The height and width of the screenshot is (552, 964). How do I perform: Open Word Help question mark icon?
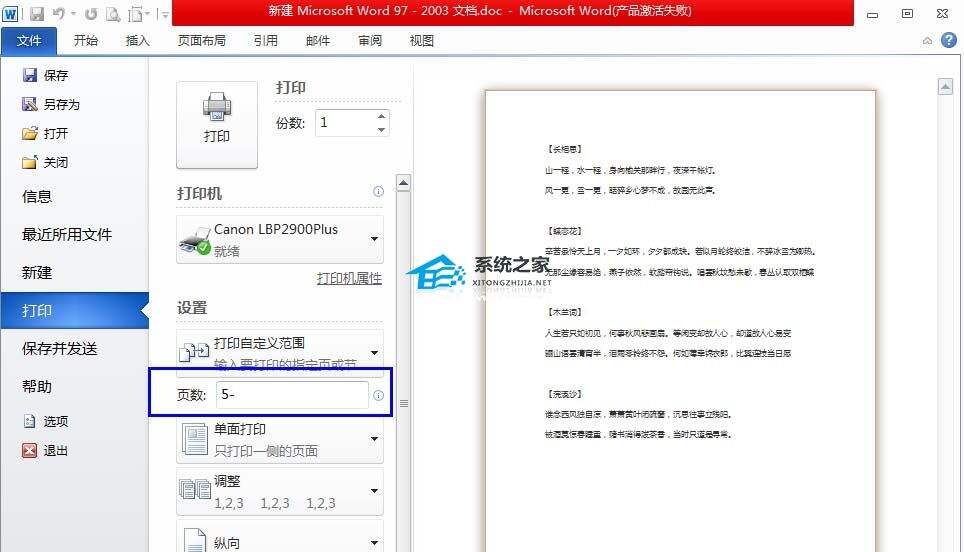coord(949,41)
